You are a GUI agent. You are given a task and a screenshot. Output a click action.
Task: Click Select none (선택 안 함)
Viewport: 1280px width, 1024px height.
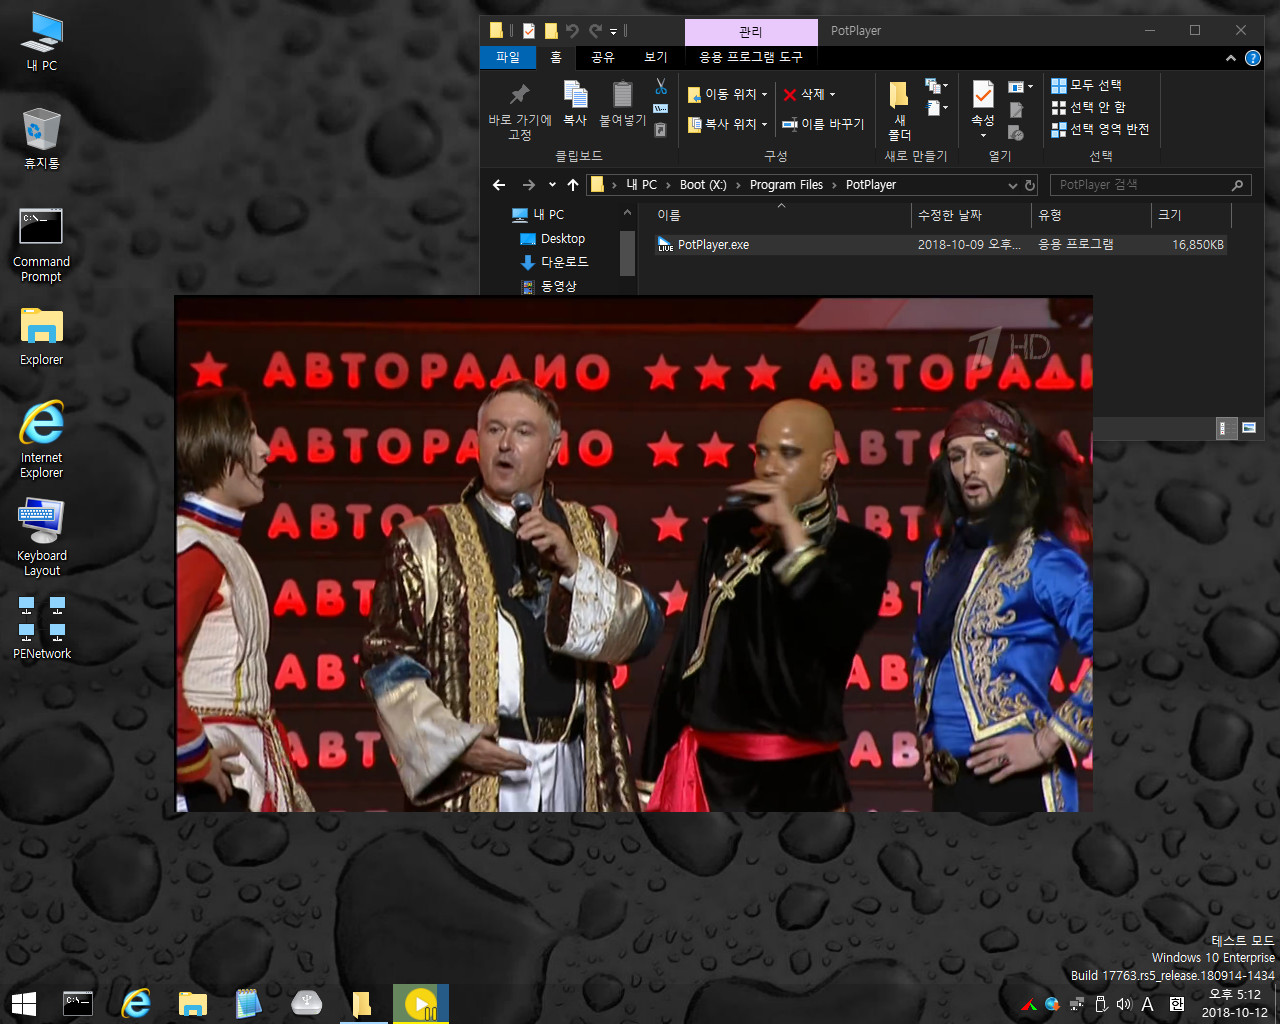[1089, 107]
